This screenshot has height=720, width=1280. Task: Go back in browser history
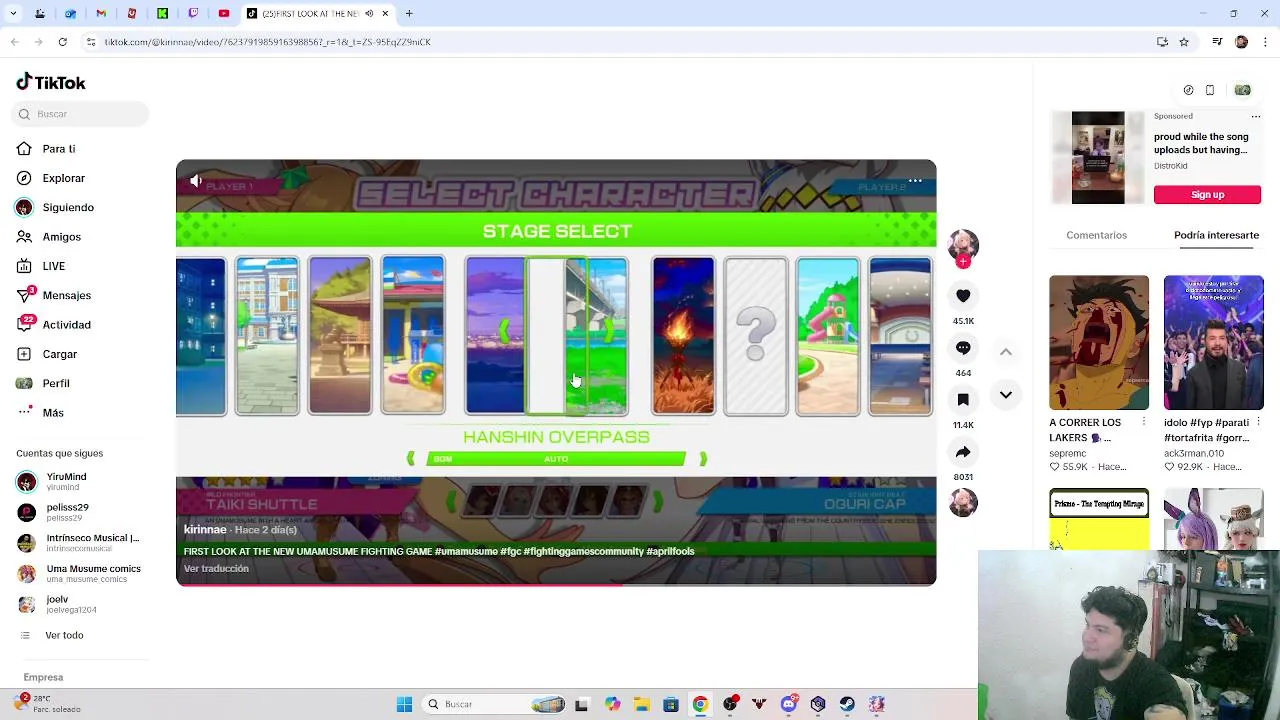(x=14, y=42)
